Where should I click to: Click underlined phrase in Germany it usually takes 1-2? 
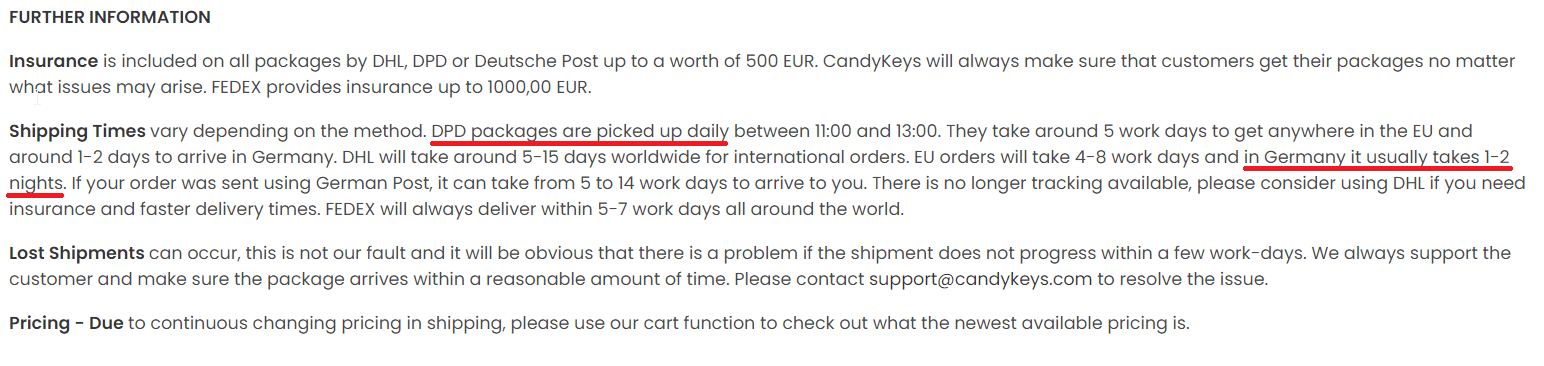click(1377, 157)
